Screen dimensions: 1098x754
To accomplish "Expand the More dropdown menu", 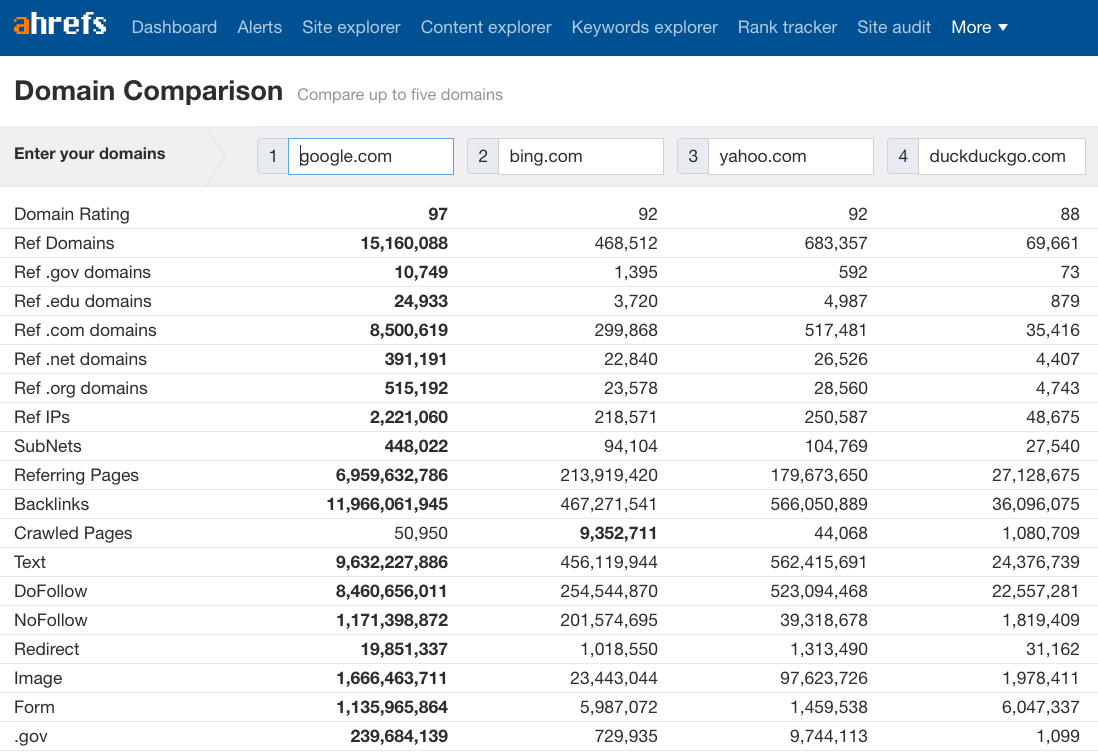I will pos(980,27).
